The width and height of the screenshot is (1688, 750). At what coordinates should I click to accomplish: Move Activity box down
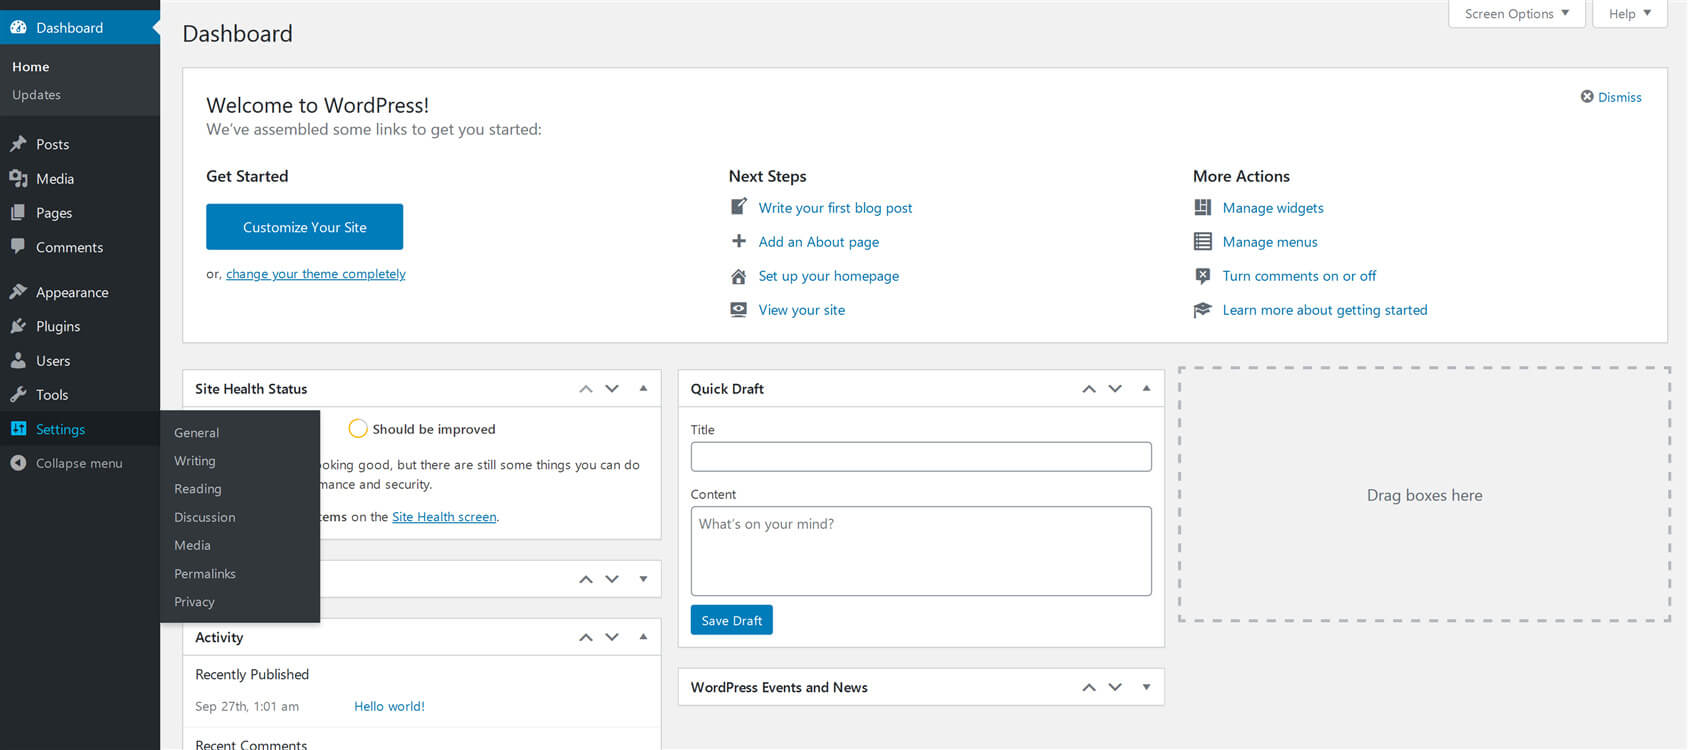[x=612, y=637]
